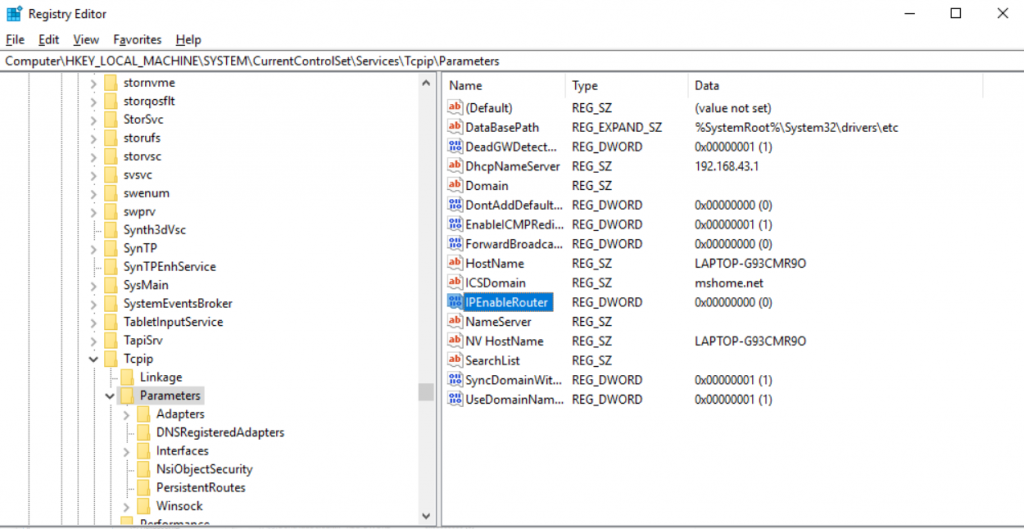Viewport: 1024px width, 529px height.
Task: Click the registry path address bar
Action: (512, 61)
